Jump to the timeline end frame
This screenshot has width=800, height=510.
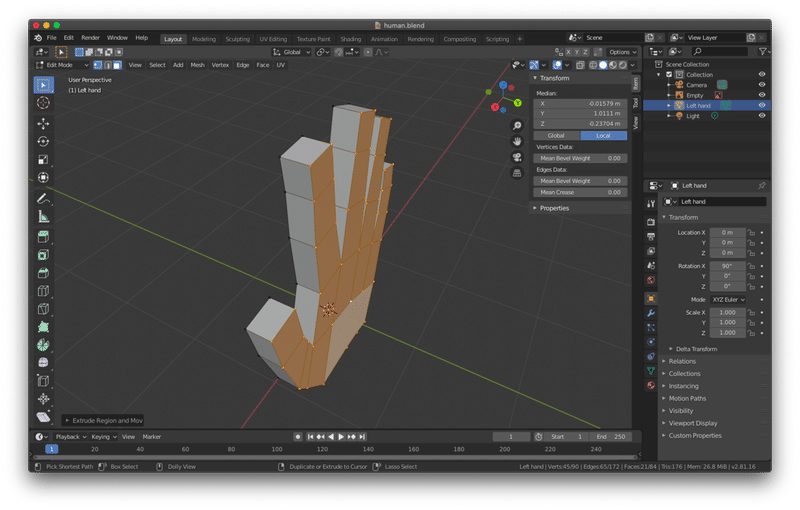click(x=362, y=437)
